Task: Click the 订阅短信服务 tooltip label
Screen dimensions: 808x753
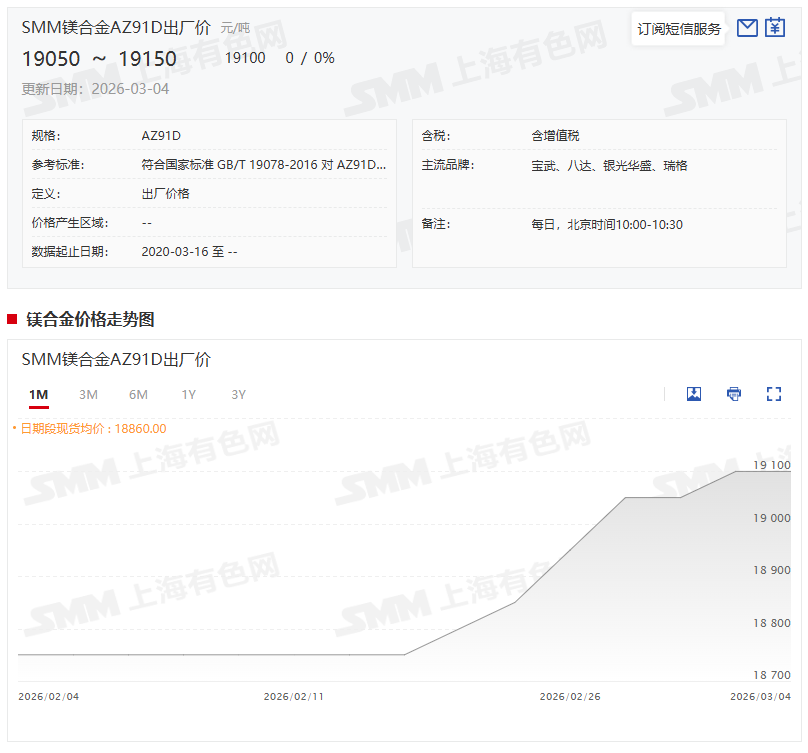Action: coord(679,29)
